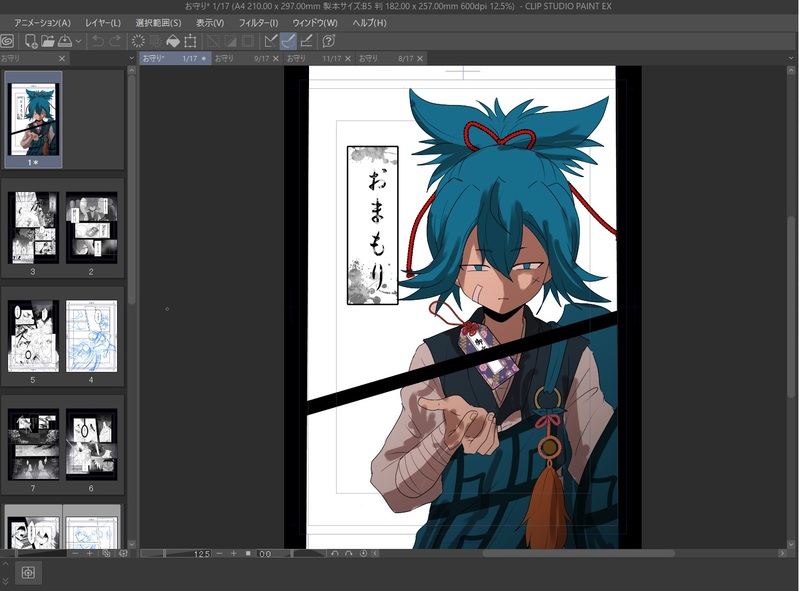Select page 5 thumbnail in page manager
Viewport: 799px width, 591px height.
[33, 336]
